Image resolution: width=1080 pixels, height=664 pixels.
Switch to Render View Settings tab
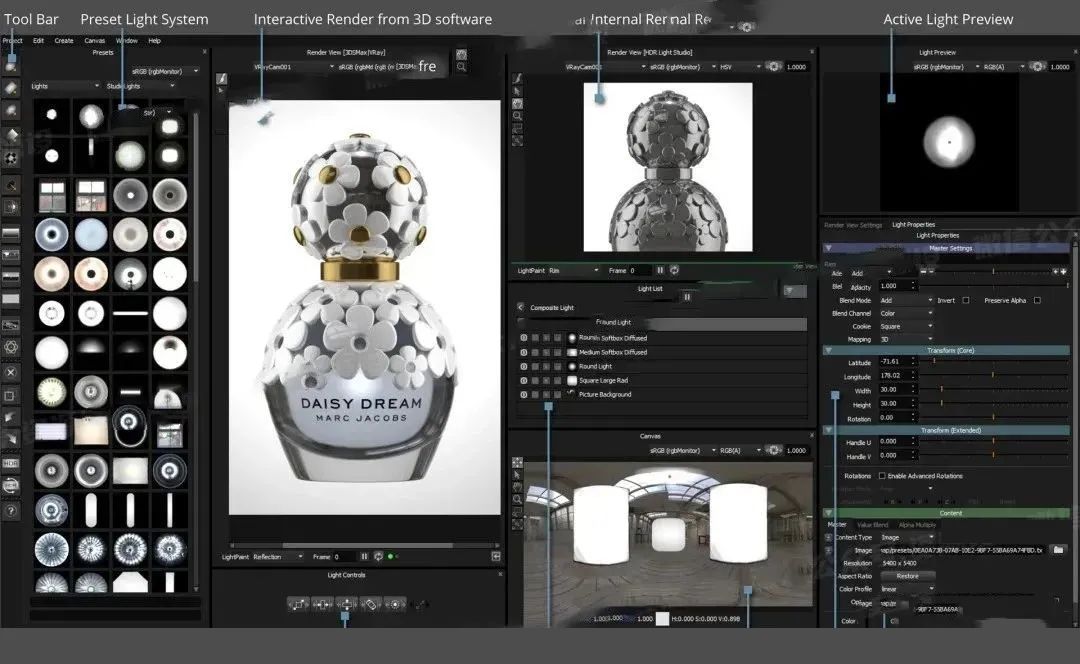pyautogui.click(x=853, y=225)
